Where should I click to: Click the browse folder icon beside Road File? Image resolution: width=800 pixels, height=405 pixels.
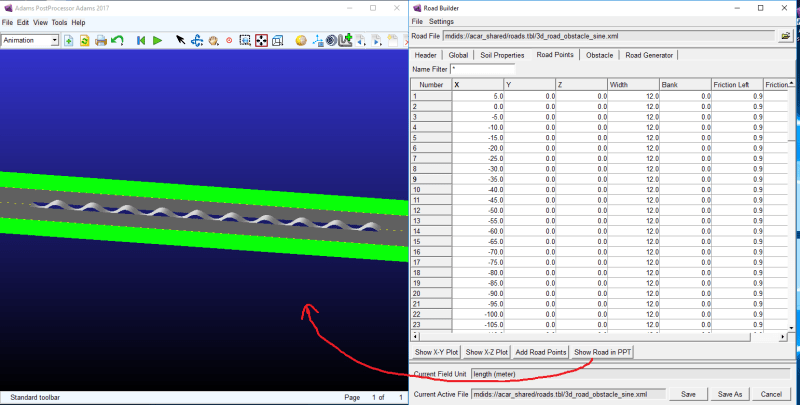pos(786,36)
